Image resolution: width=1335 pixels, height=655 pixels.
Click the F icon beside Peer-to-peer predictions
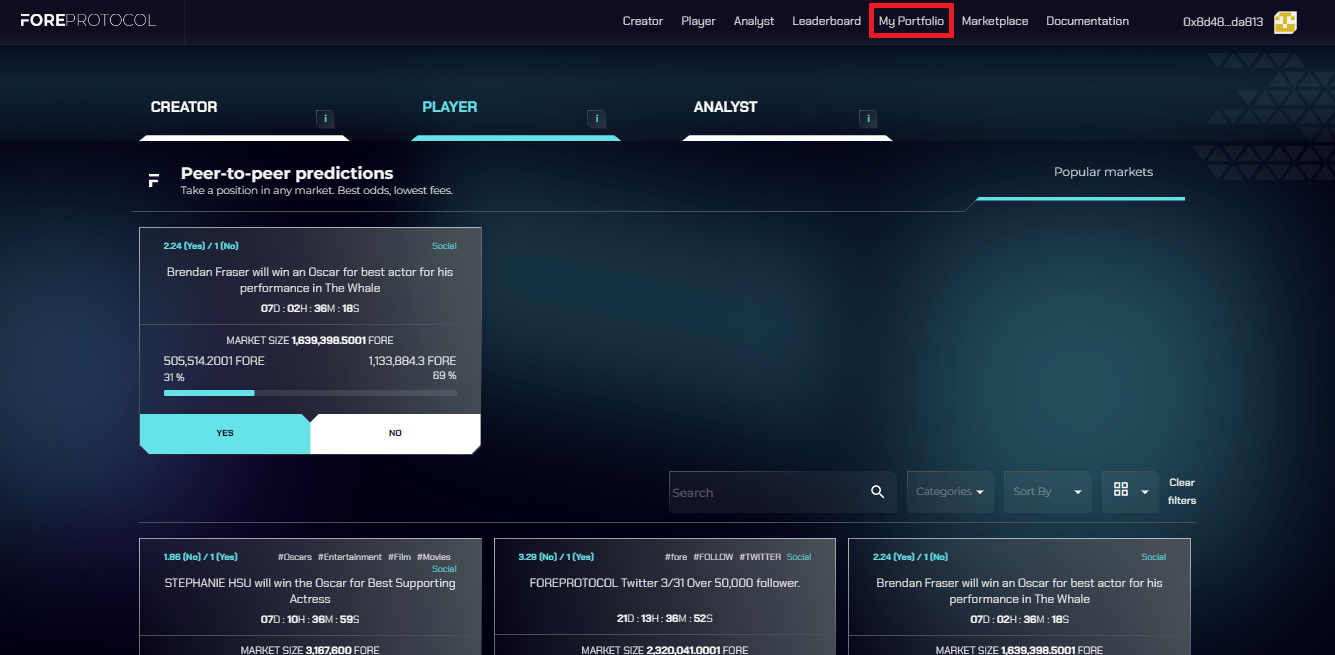click(x=153, y=180)
